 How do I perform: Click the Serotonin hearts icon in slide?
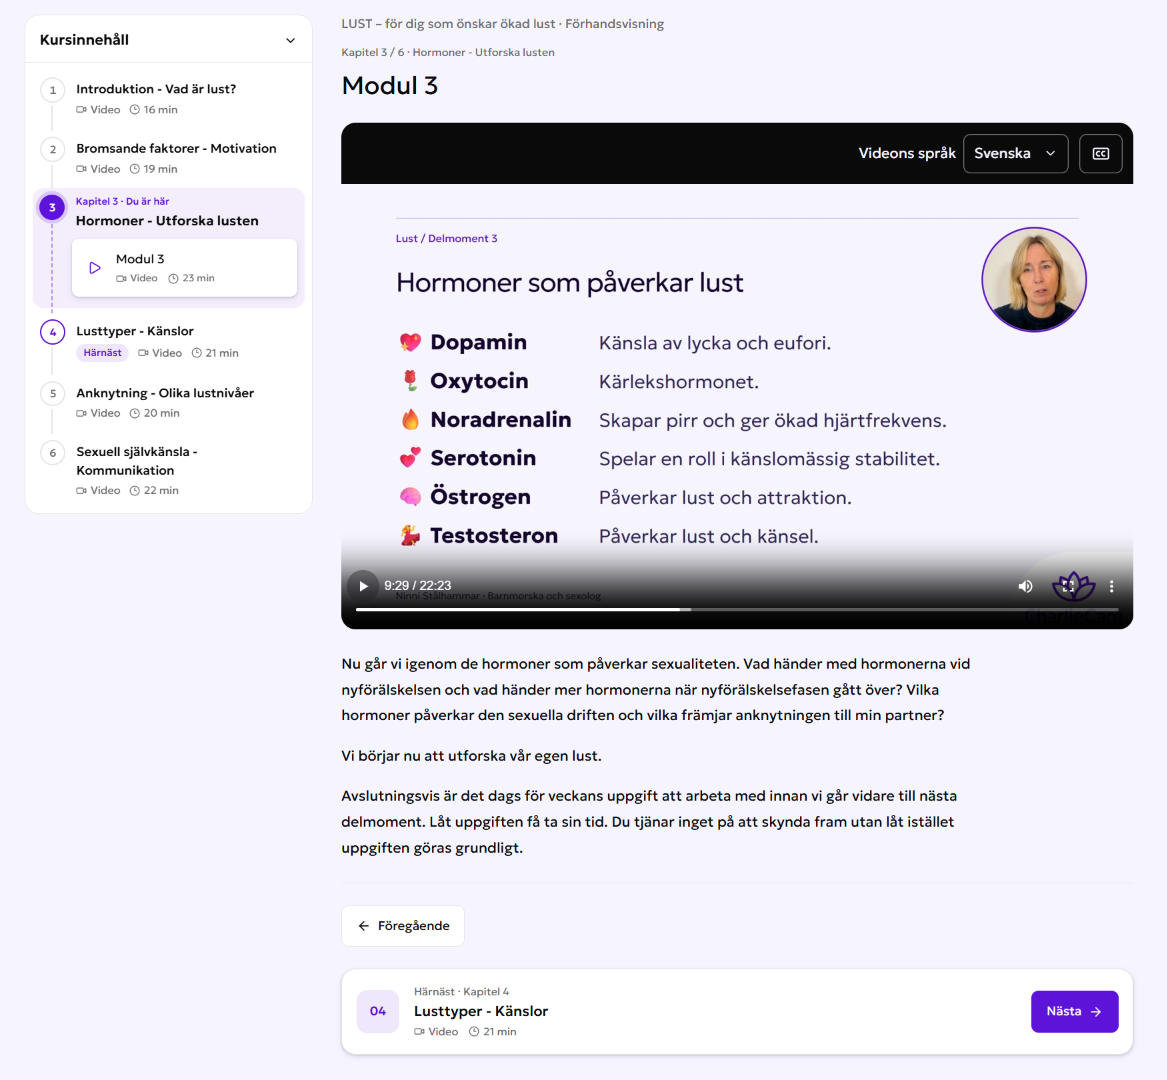[410, 458]
